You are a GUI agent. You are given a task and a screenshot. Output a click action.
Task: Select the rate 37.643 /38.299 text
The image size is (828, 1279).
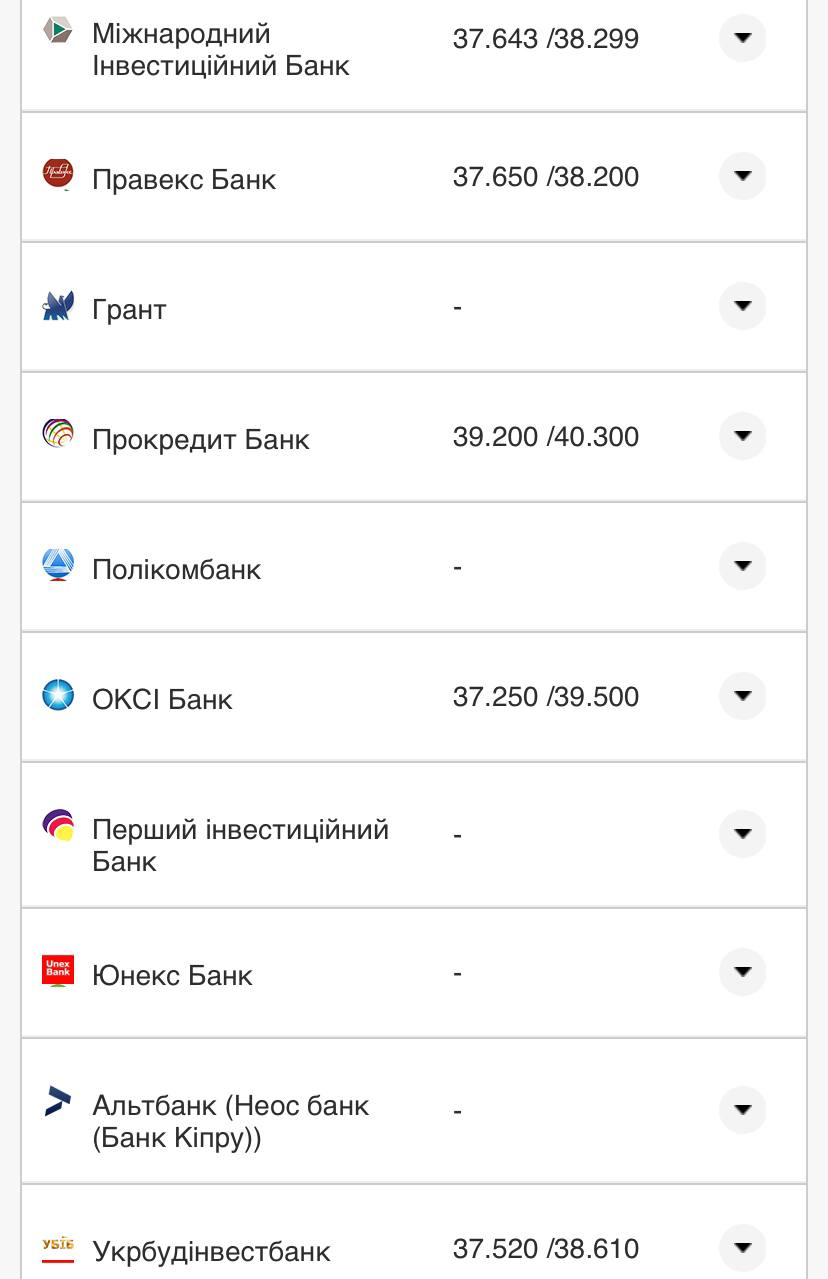click(x=543, y=38)
